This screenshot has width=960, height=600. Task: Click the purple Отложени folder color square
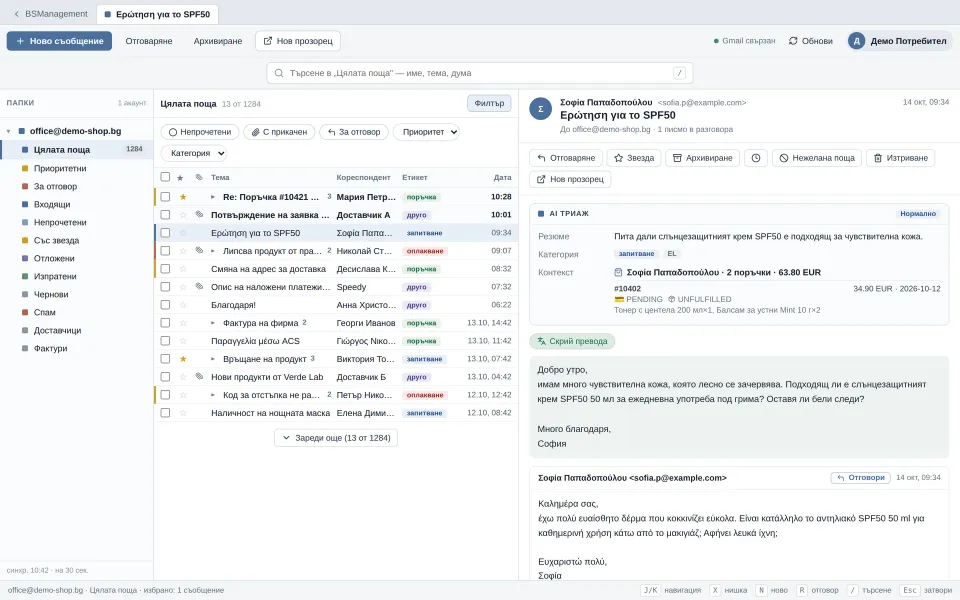24,258
